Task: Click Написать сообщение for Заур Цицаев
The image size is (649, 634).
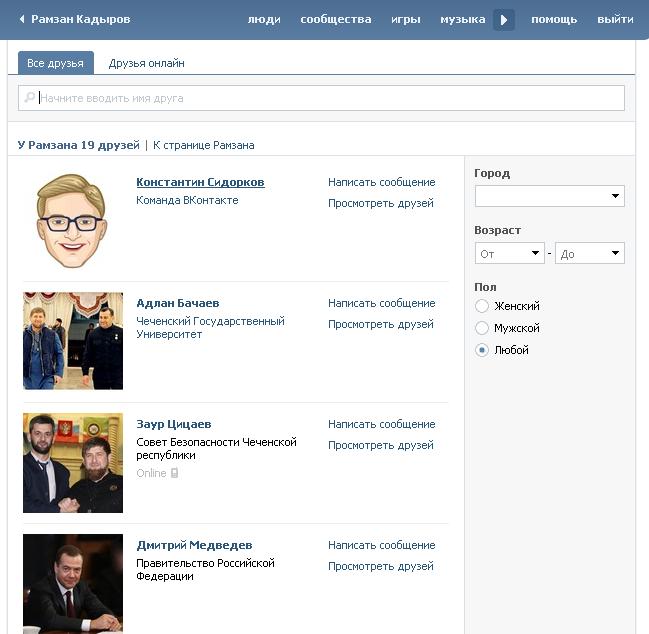Action: coord(382,424)
